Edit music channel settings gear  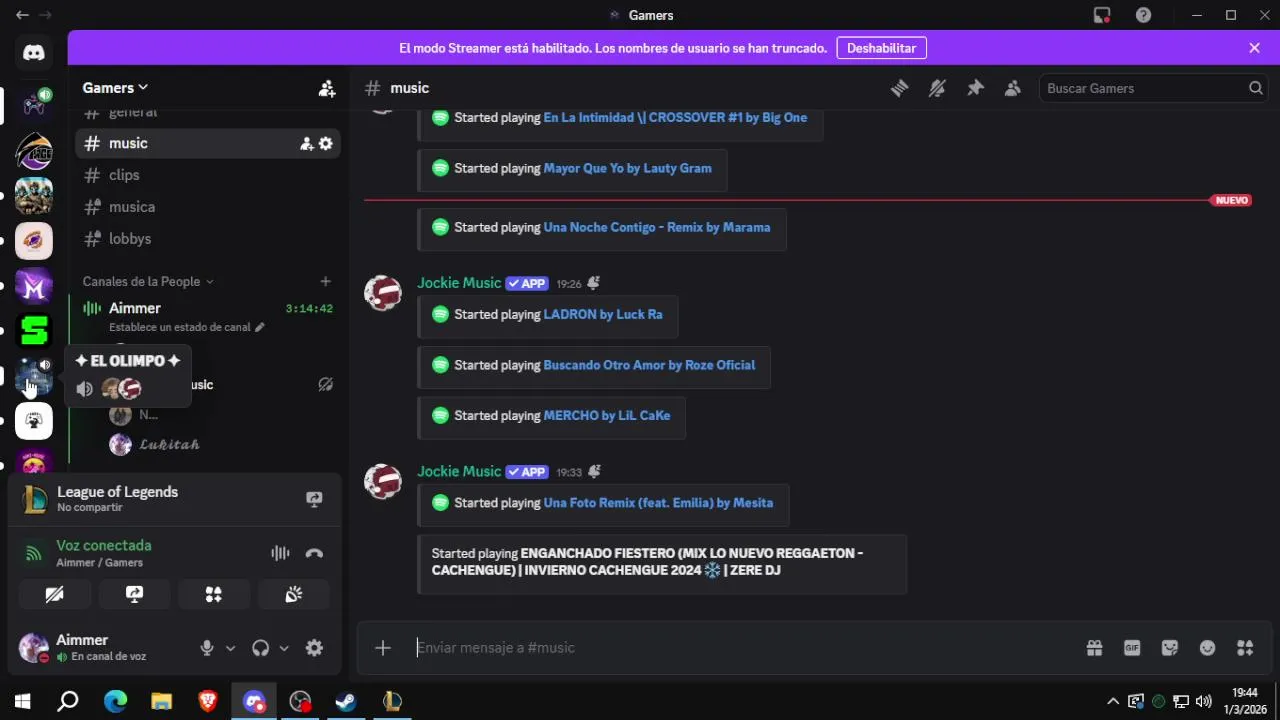[325, 144]
